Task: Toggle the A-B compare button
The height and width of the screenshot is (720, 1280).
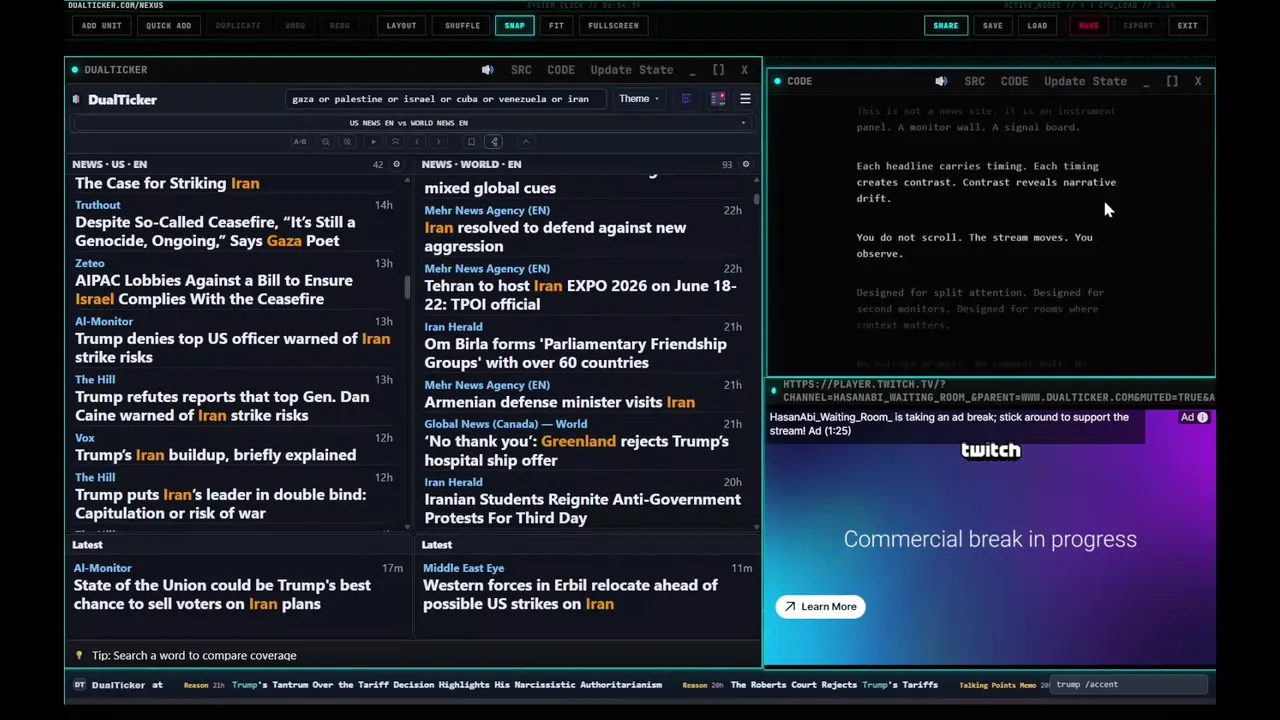Action: click(x=300, y=142)
